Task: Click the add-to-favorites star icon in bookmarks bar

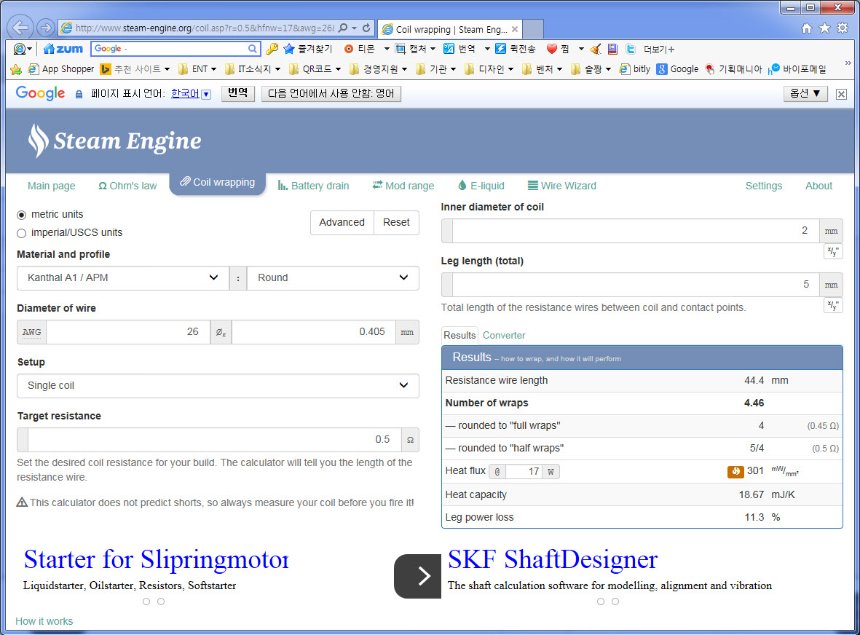Action: point(16,69)
